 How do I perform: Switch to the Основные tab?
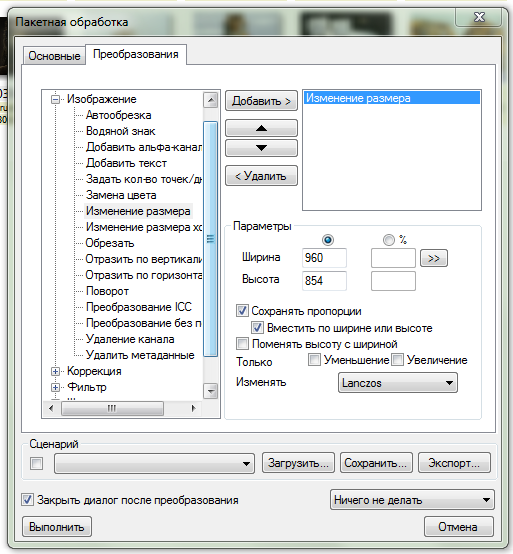pyautogui.click(x=54, y=56)
